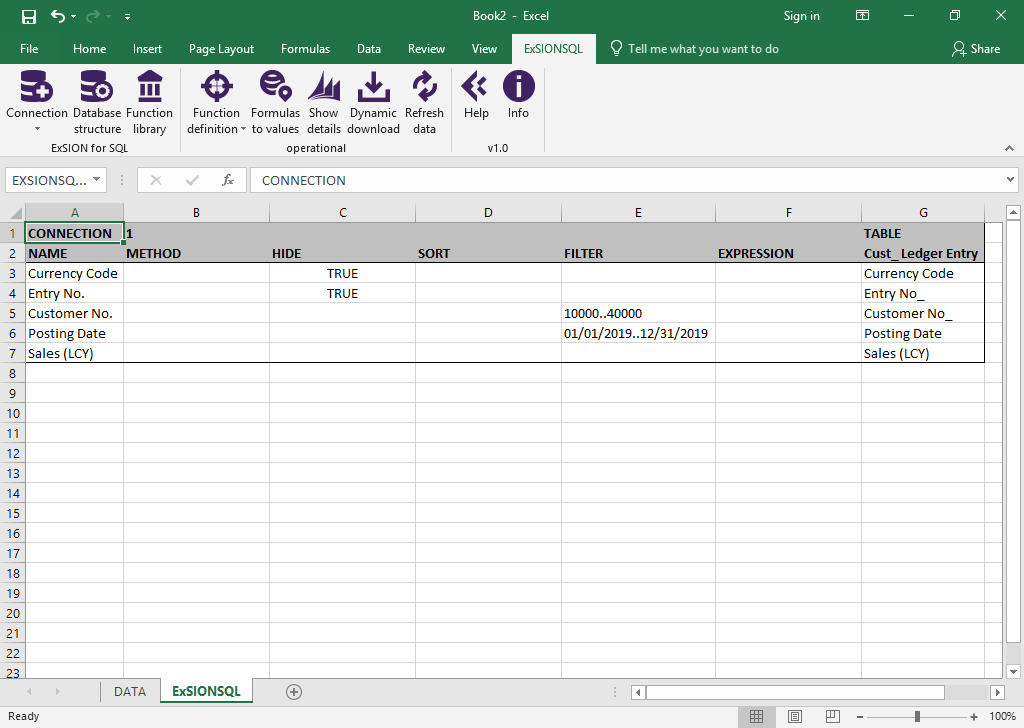
Task: Switch to DATA sheet tab
Action: [130, 691]
